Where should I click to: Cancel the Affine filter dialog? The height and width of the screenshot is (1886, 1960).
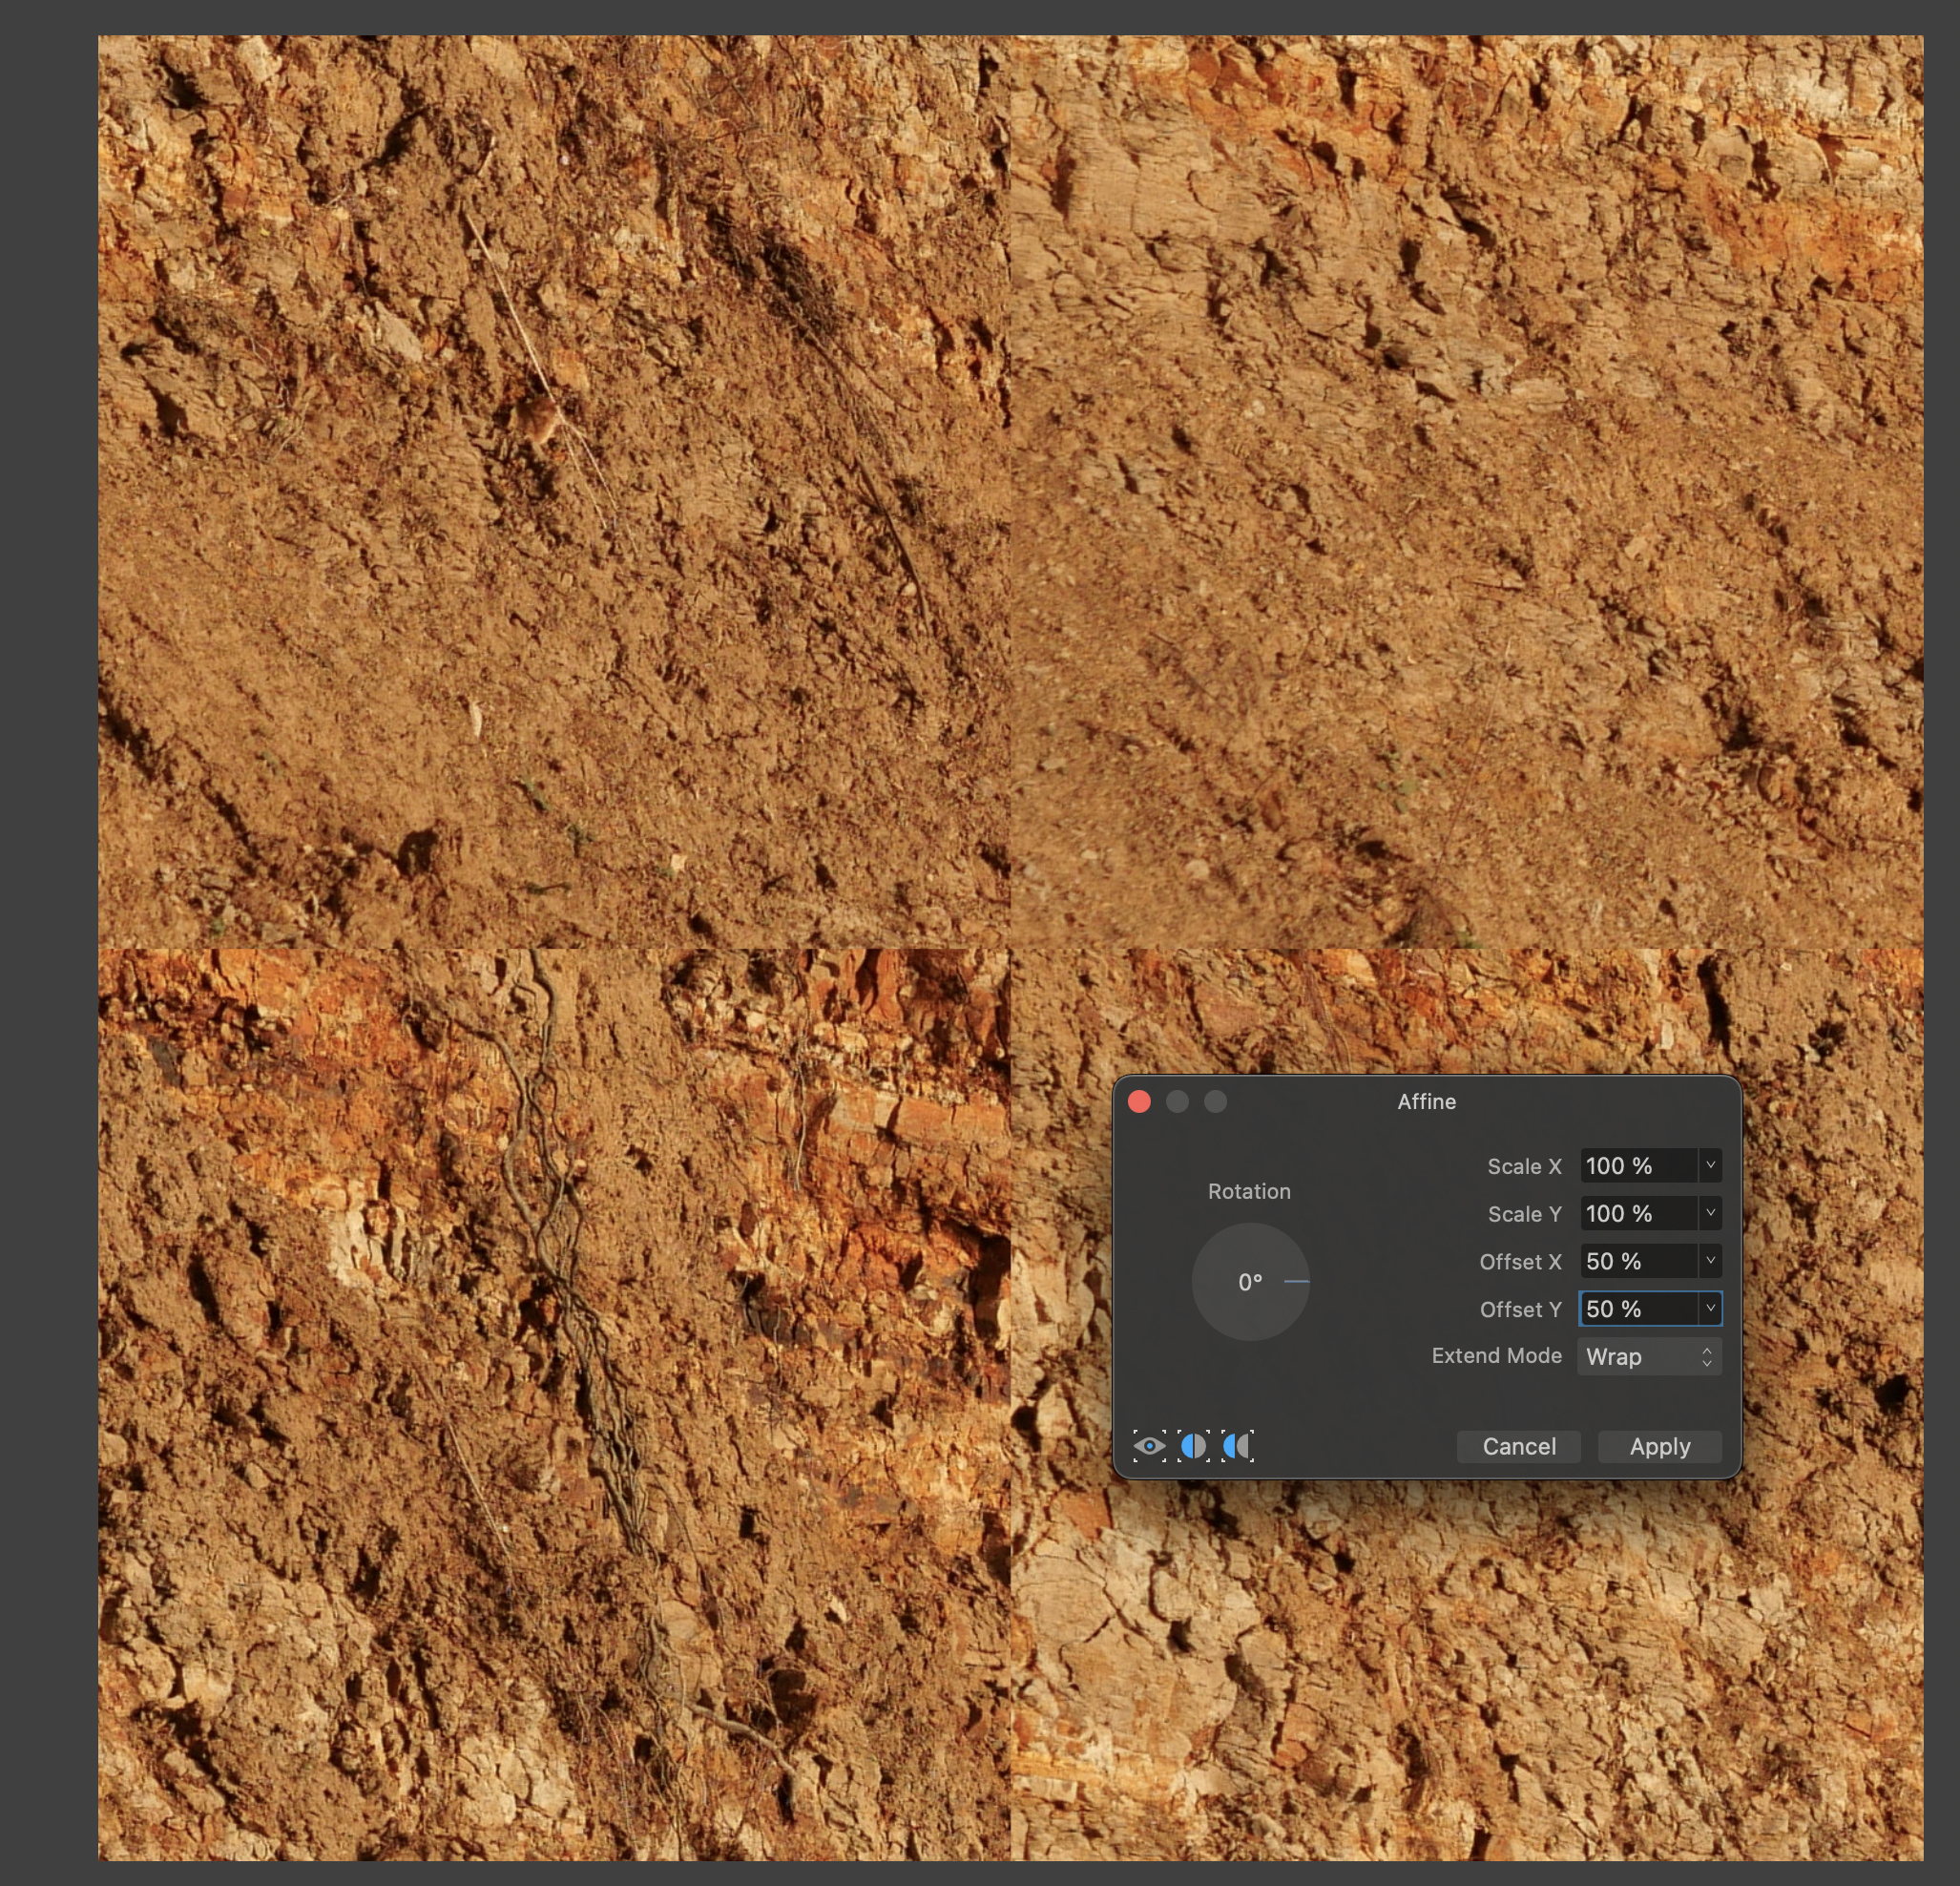point(1518,1446)
